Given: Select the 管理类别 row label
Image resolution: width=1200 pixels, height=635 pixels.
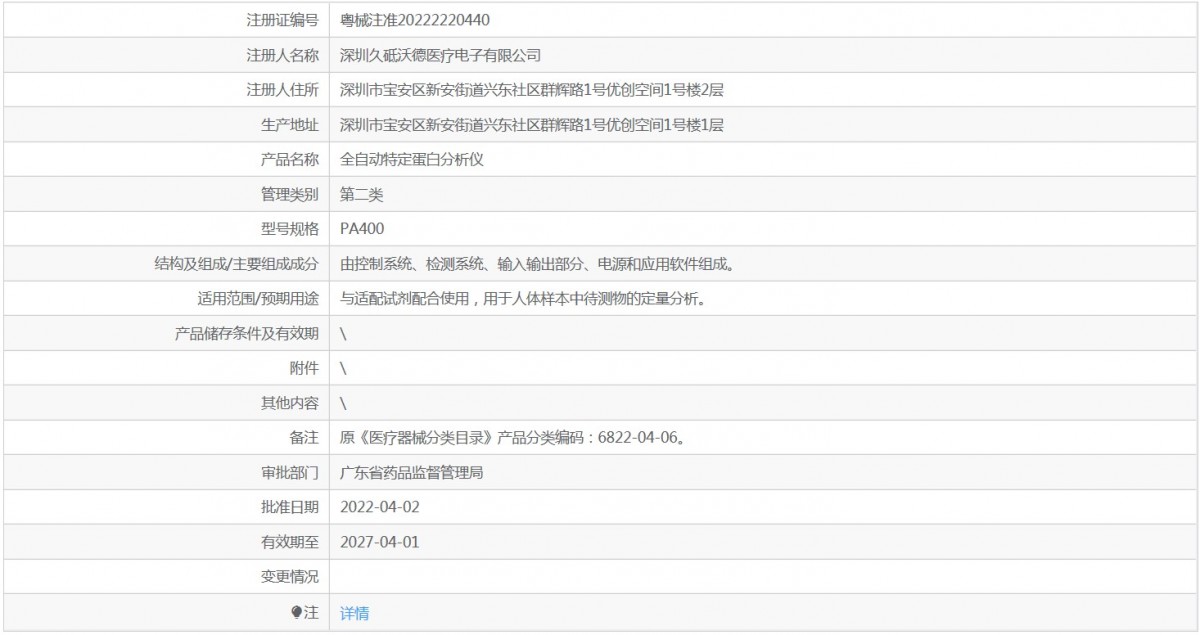Looking at the screenshot, I should 290,194.
